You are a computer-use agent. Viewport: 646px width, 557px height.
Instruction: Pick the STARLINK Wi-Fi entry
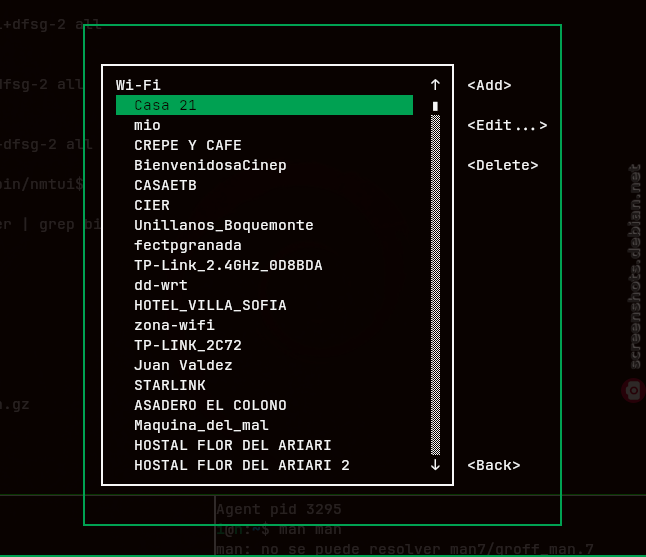pos(264,385)
